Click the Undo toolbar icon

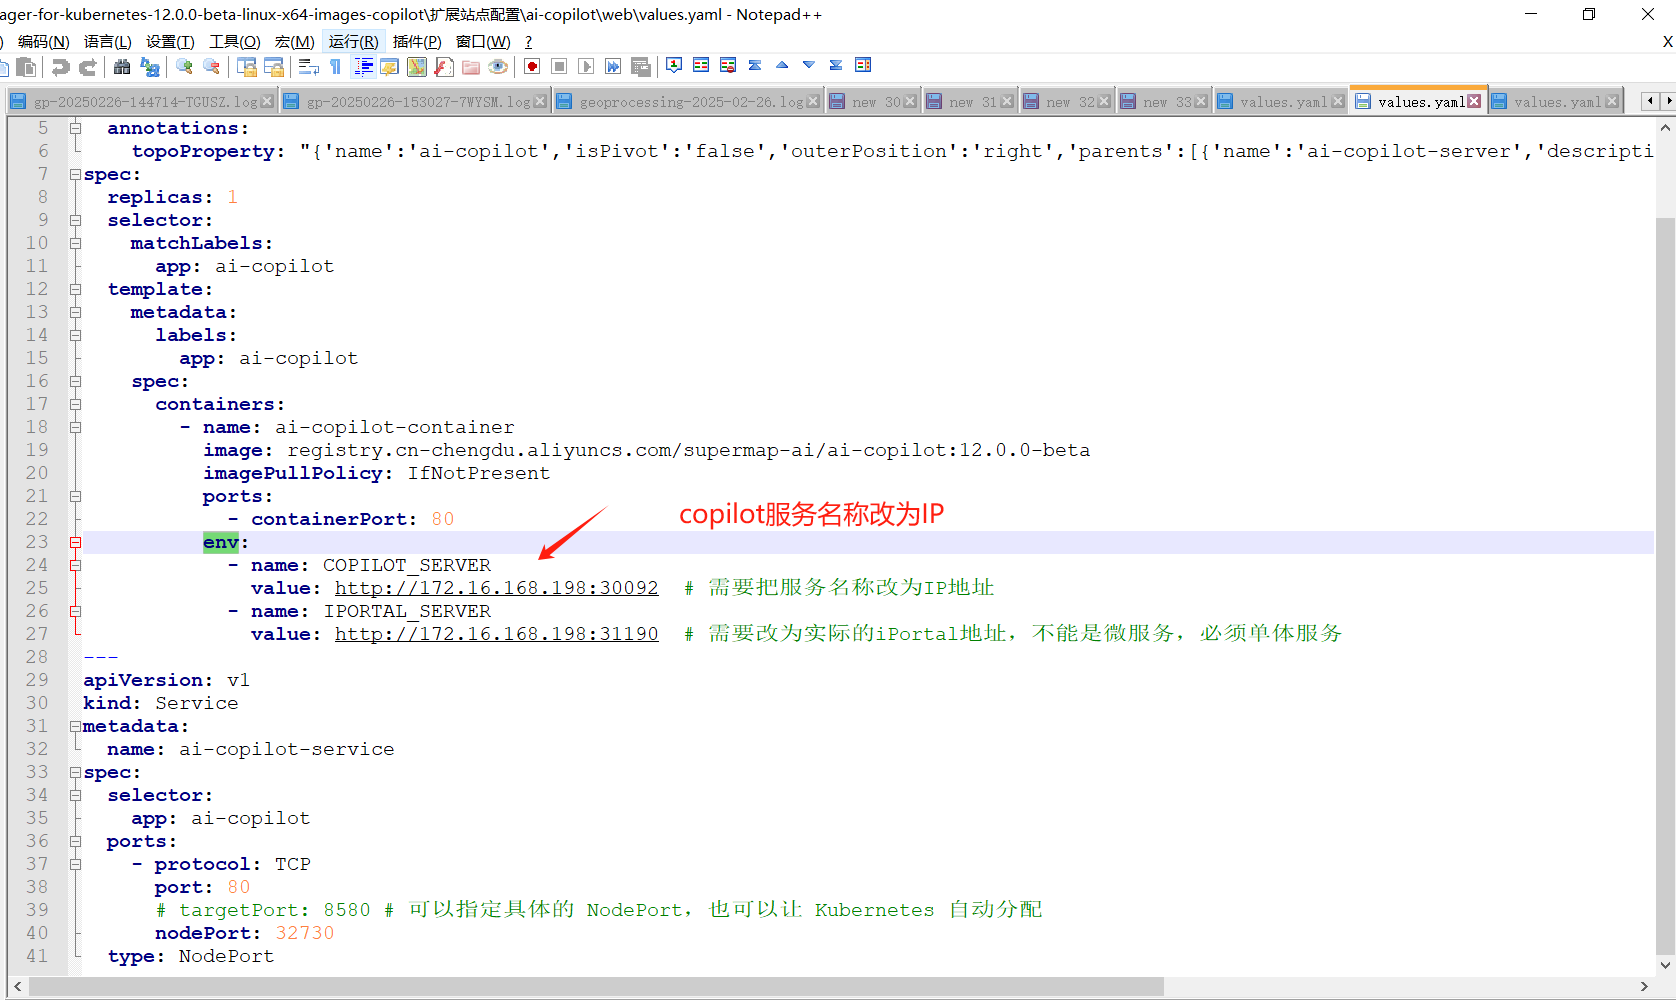click(x=61, y=67)
